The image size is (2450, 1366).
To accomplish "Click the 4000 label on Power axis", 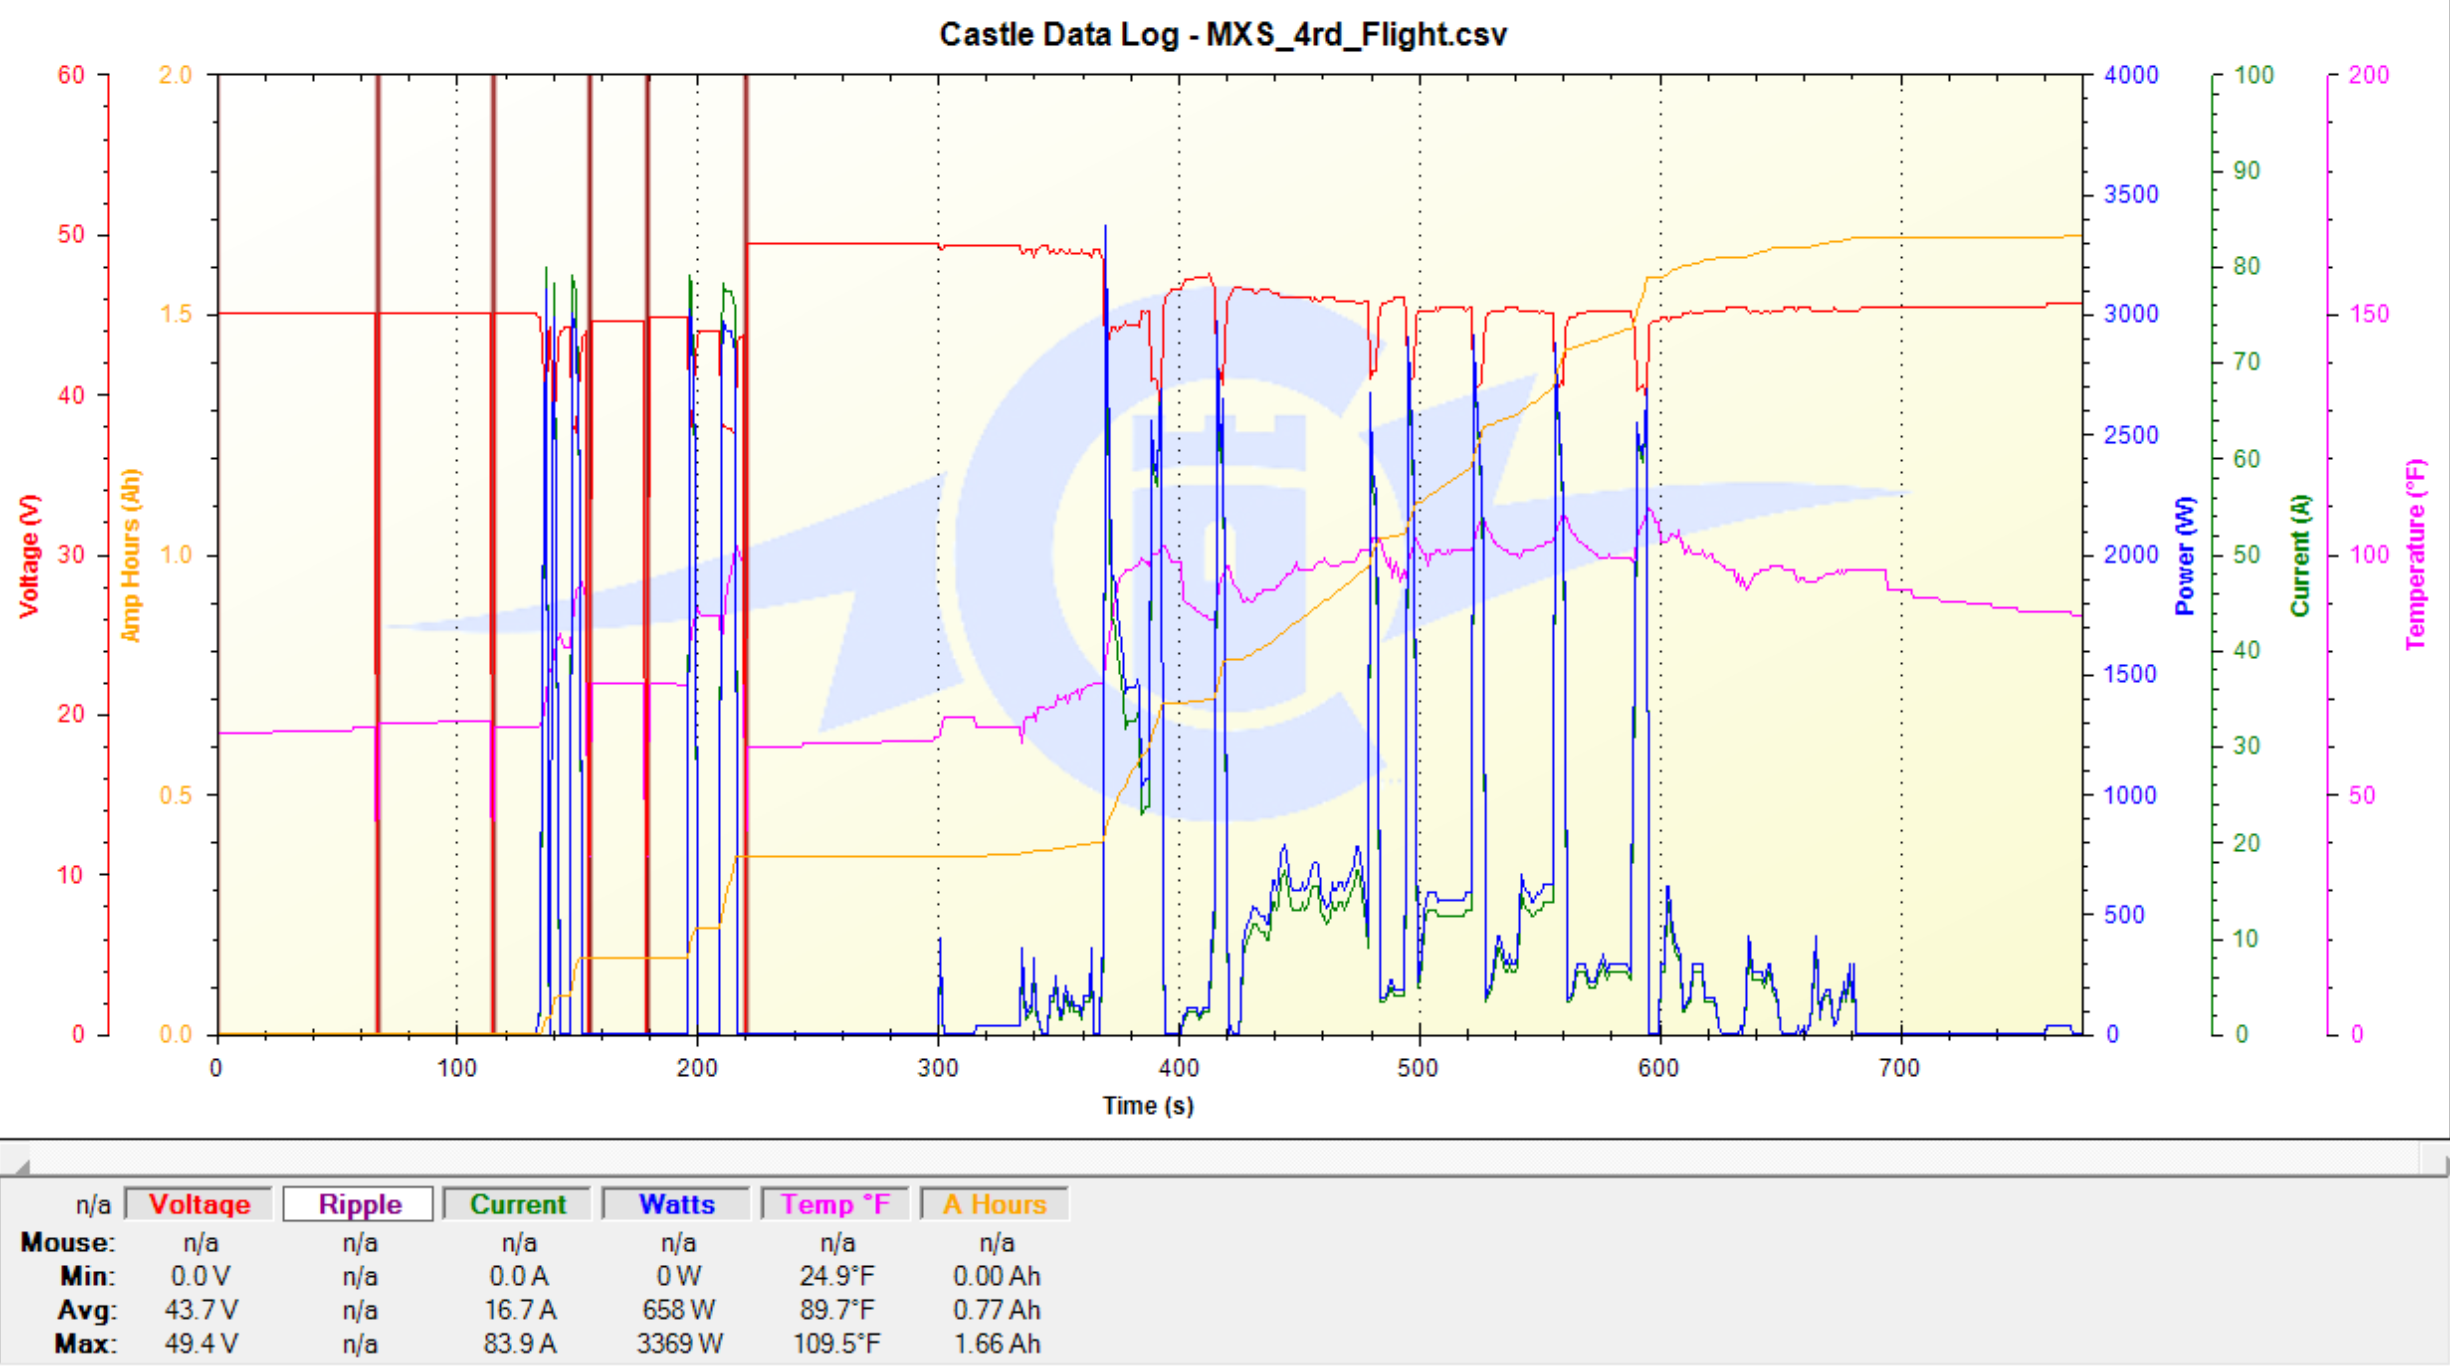I will click(2132, 75).
